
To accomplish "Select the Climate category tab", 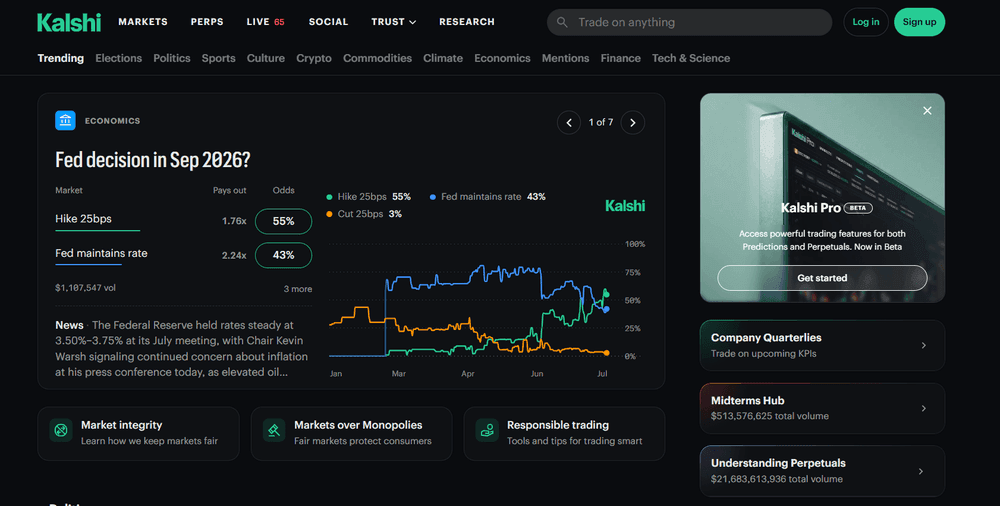I will click(x=443, y=58).
